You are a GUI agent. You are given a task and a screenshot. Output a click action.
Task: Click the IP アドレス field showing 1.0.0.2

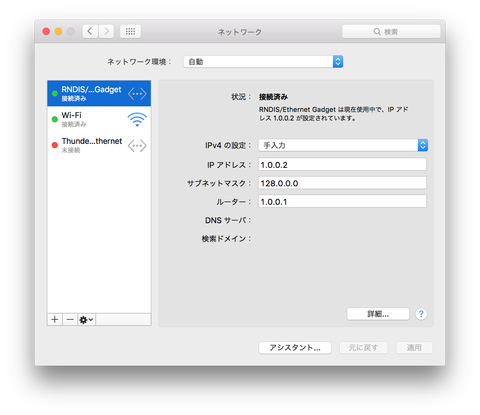[342, 165]
